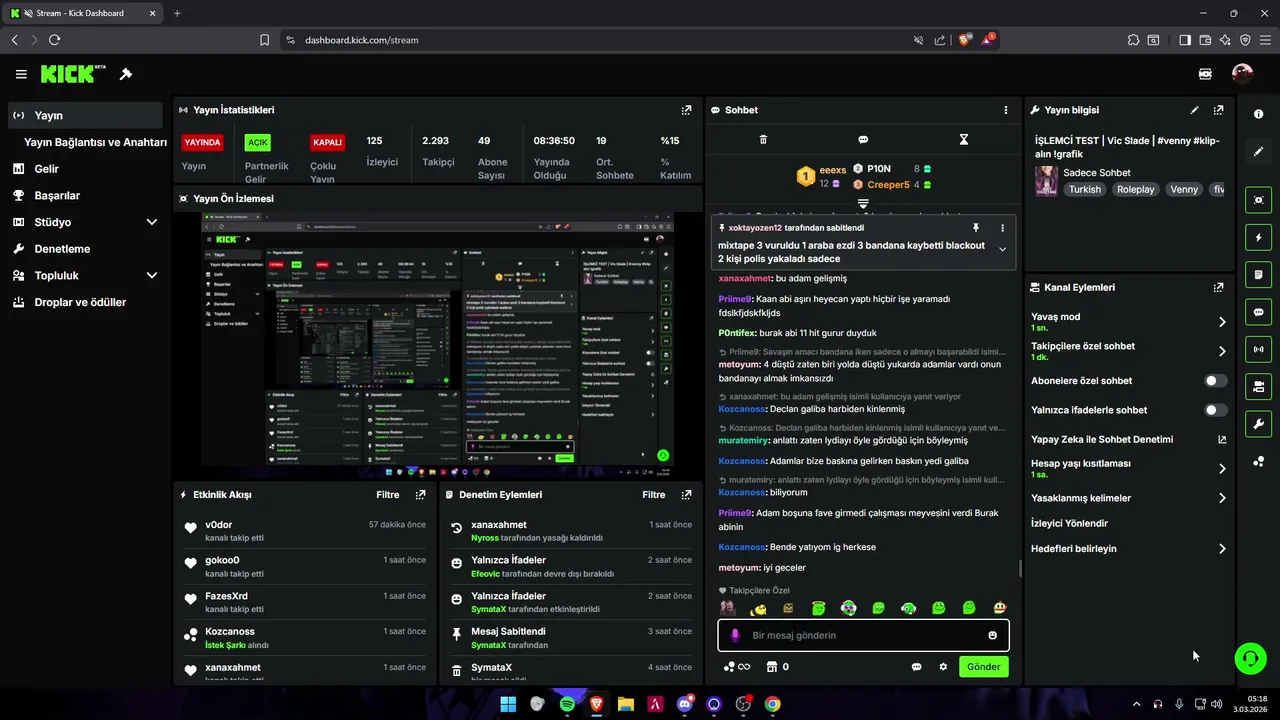Edit stream info with pencil icon in Yayın bilgisi
The image size is (1280, 720).
[x=1194, y=110]
